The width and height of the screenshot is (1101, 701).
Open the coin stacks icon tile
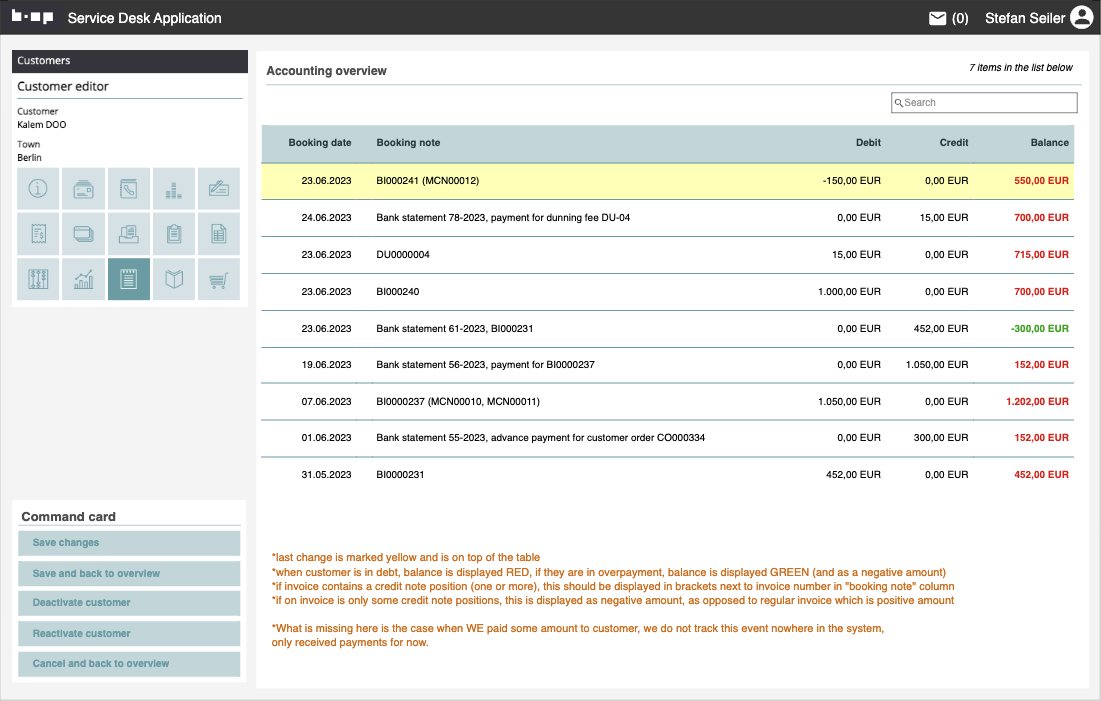[174, 188]
